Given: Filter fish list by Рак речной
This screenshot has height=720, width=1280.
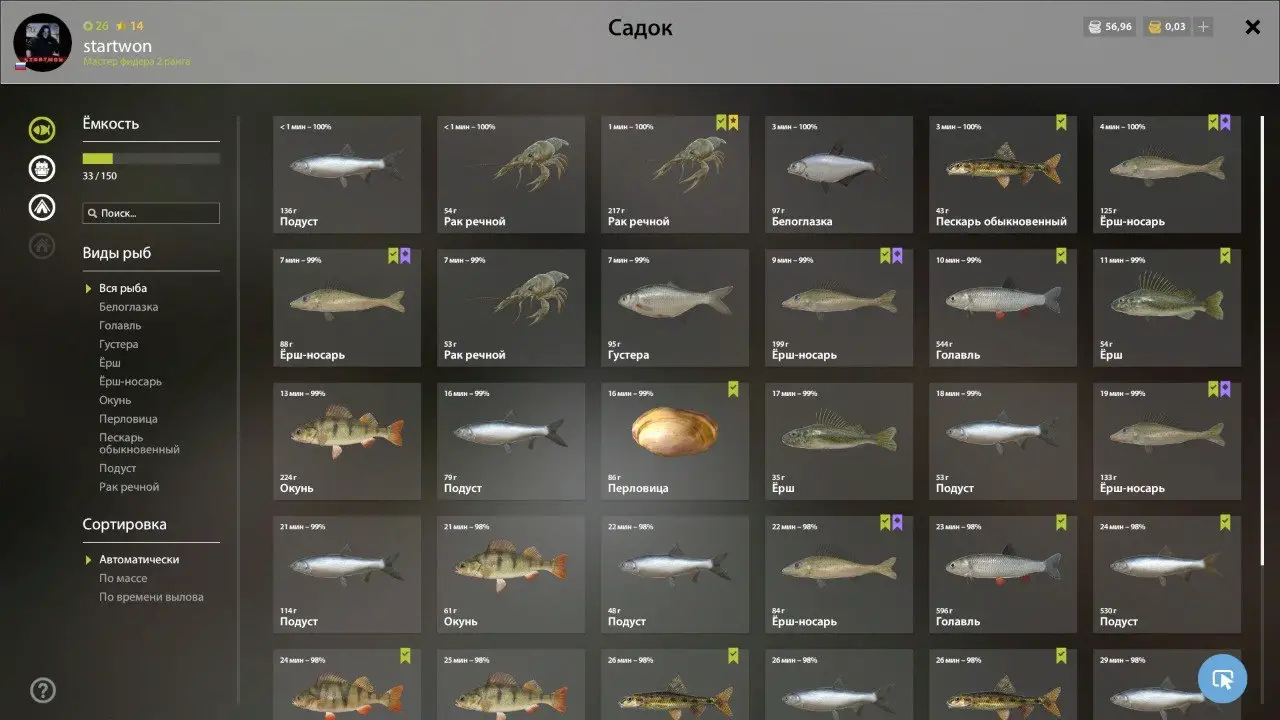Looking at the screenshot, I should click(x=129, y=487).
